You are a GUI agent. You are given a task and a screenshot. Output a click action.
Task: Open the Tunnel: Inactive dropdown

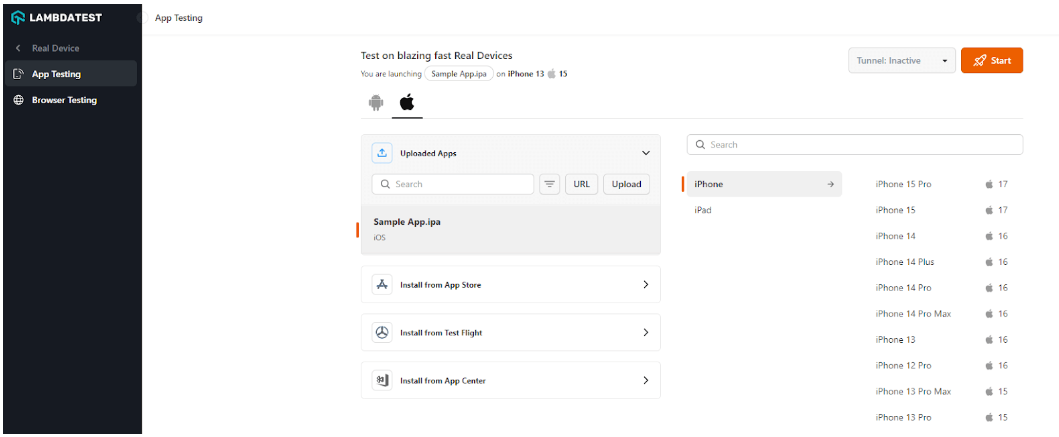click(901, 61)
